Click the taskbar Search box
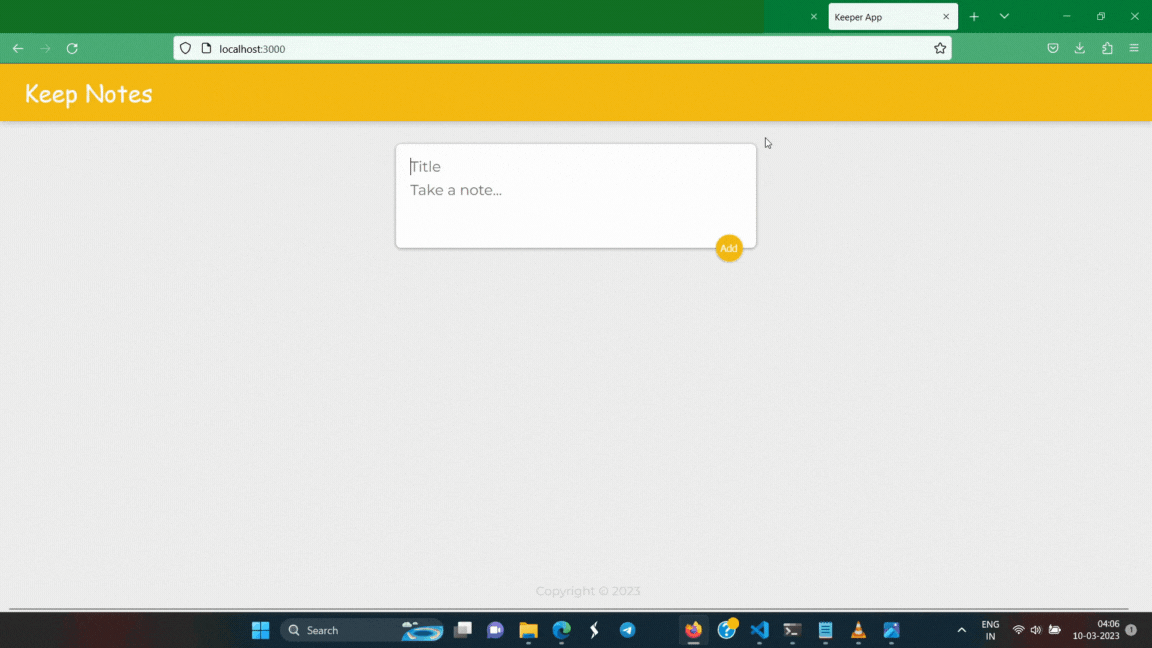This screenshot has width=1152, height=648. (x=362, y=630)
